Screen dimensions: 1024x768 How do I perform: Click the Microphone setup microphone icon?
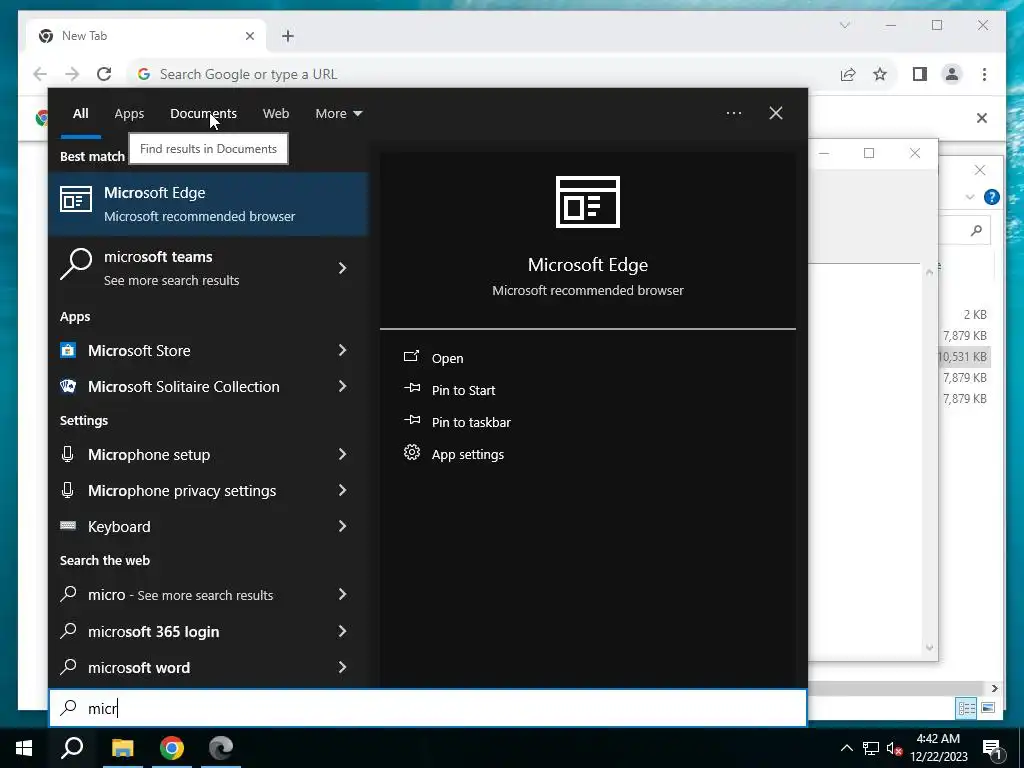67,454
